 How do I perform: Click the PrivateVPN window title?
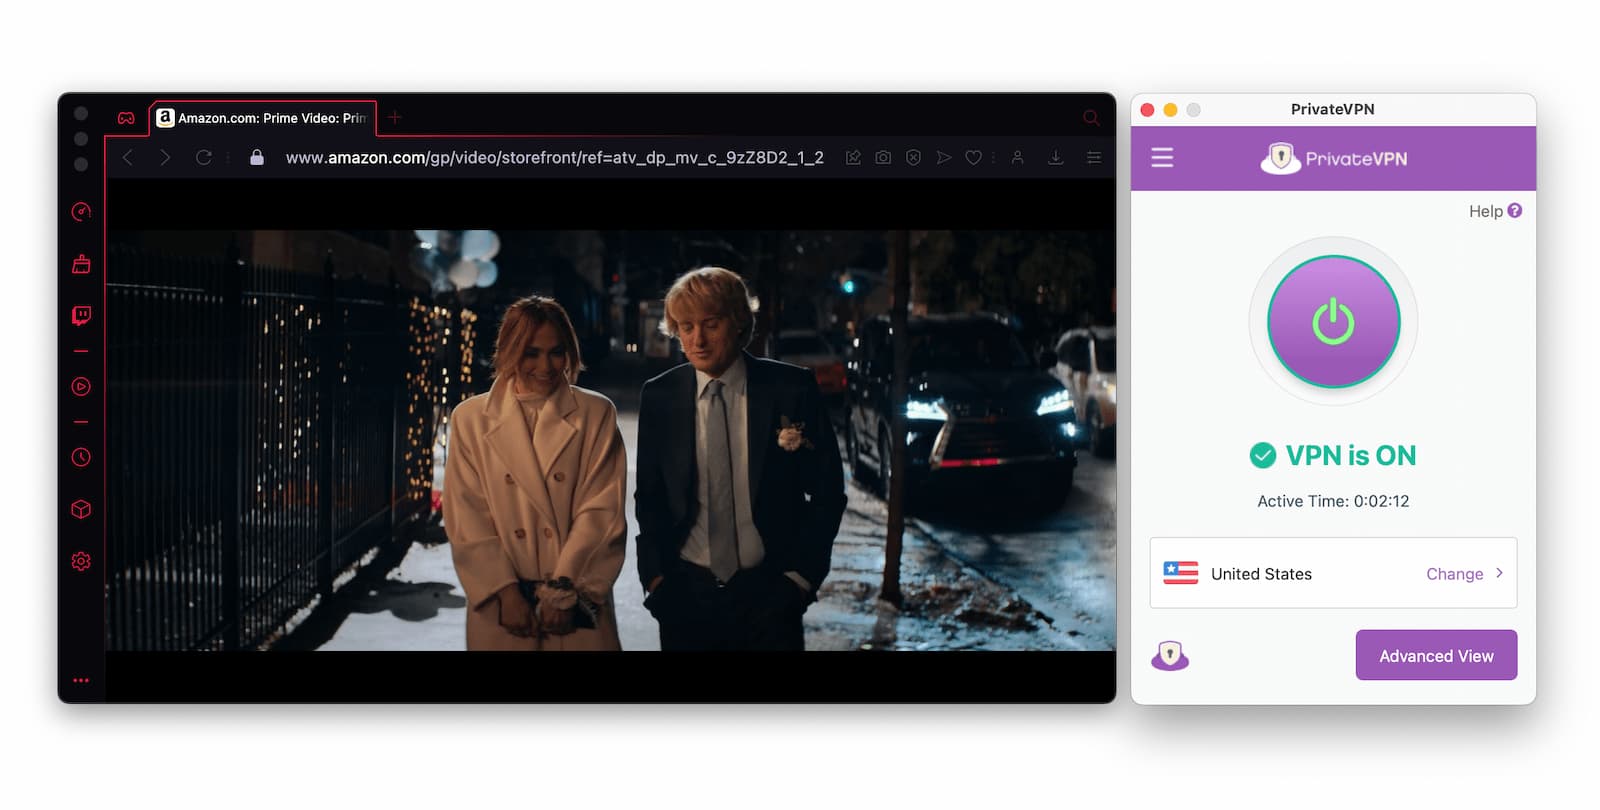[1333, 109]
